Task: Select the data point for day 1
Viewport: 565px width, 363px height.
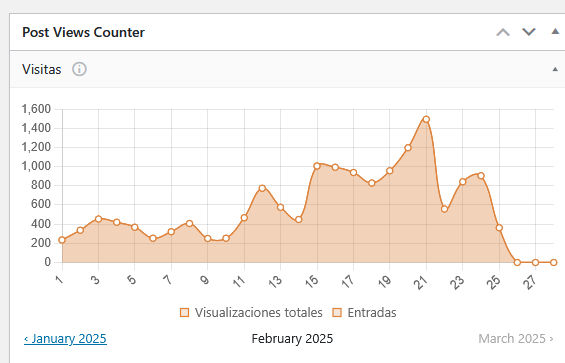Action: click(62, 240)
